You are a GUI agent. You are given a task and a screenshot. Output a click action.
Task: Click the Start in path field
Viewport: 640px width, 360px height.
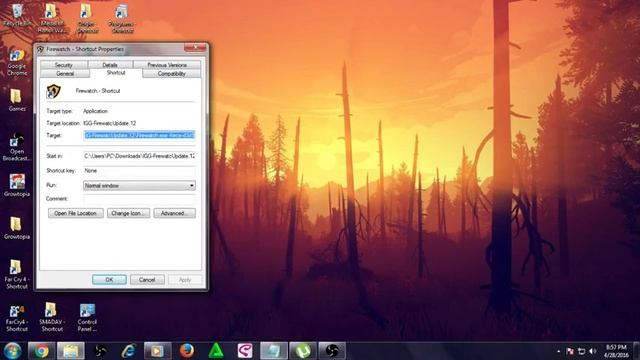(139, 156)
